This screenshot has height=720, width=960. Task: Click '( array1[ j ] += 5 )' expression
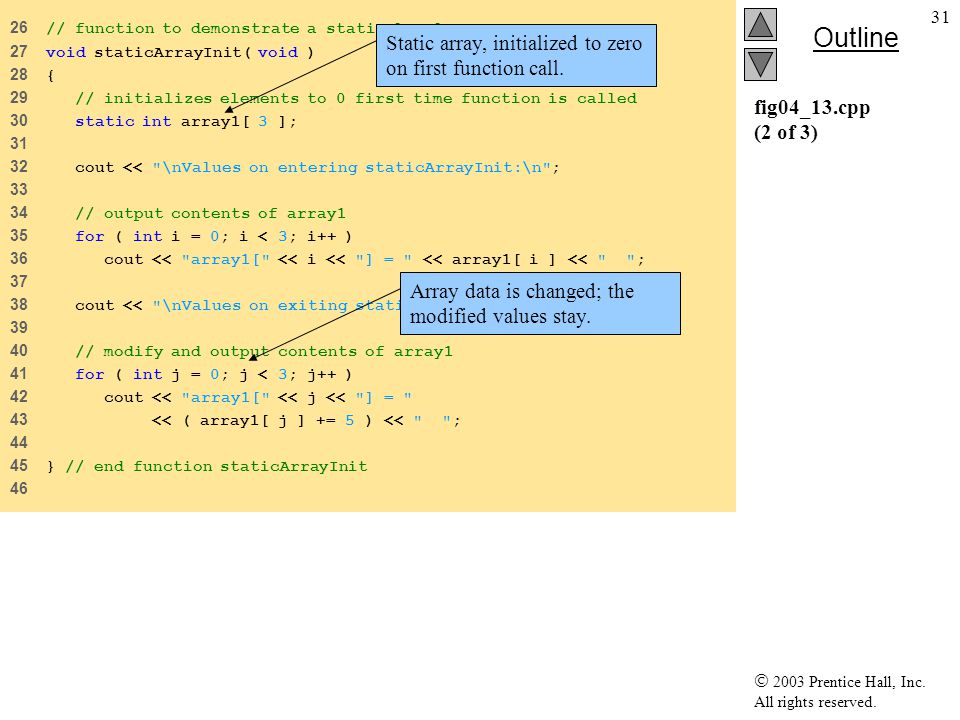click(277, 421)
